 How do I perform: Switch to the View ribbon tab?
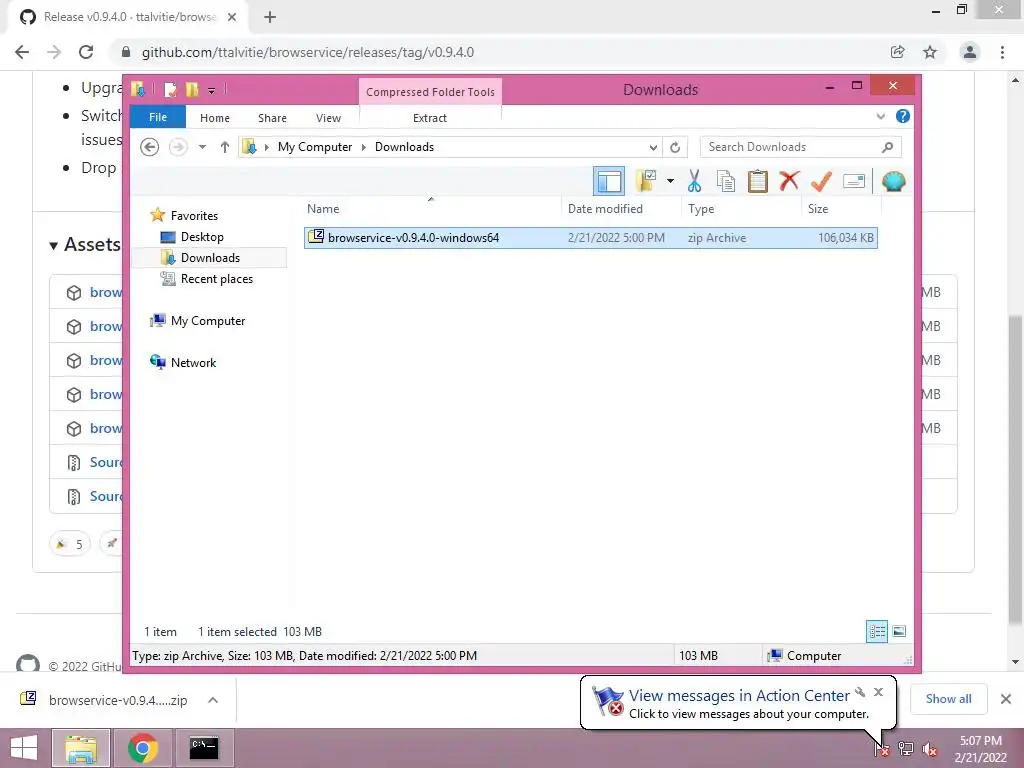coord(328,118)
